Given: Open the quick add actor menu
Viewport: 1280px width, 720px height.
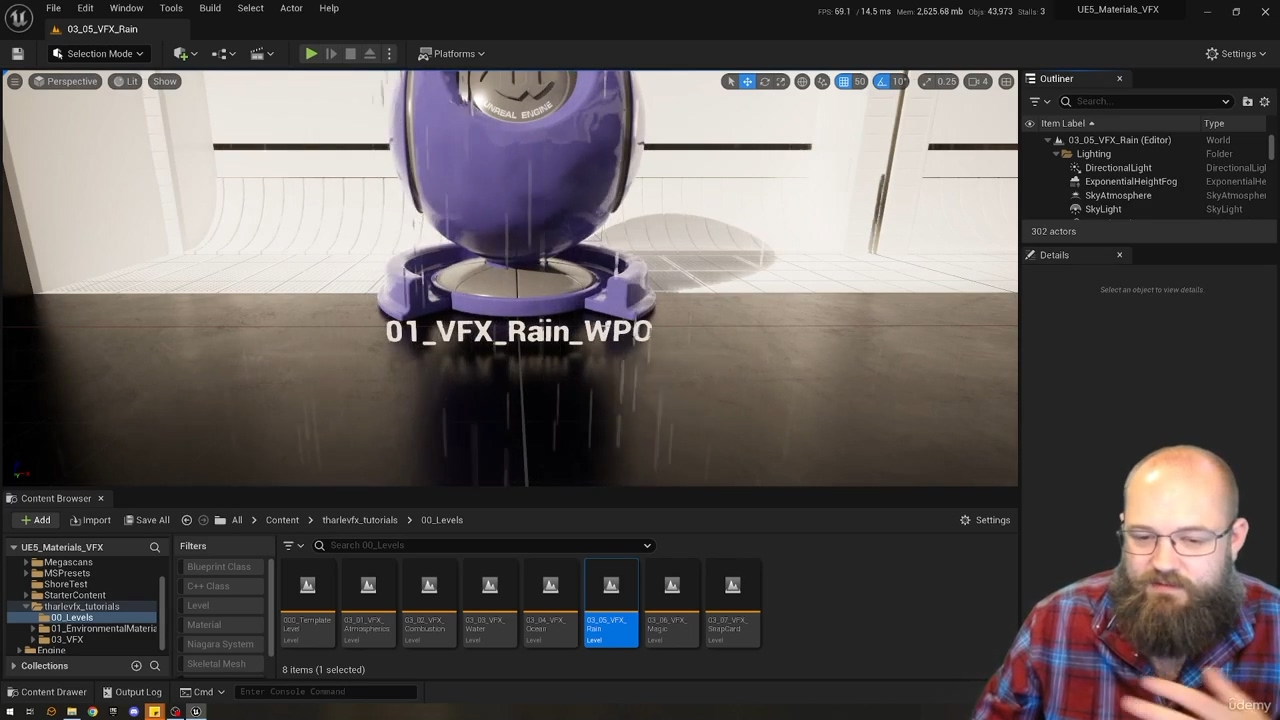Looking at the screenshot, I should click(x=185, y=54).
